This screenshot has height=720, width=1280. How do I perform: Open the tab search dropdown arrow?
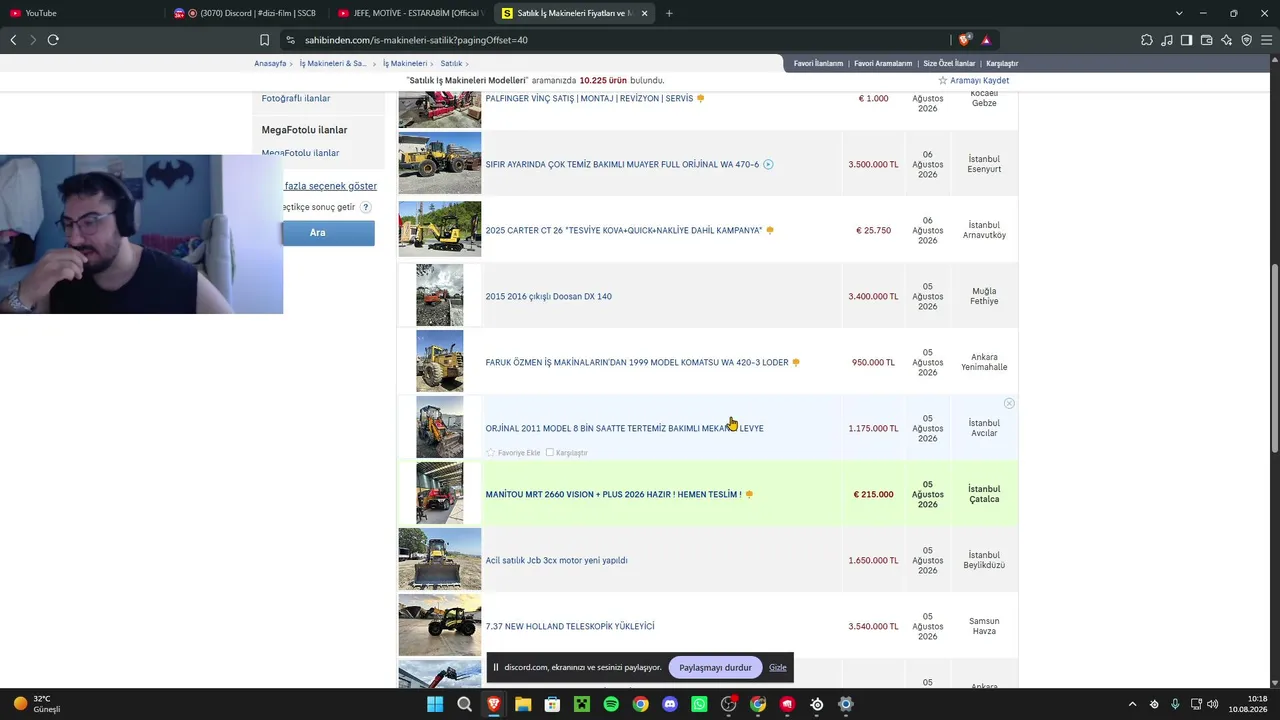(1179, 13)
